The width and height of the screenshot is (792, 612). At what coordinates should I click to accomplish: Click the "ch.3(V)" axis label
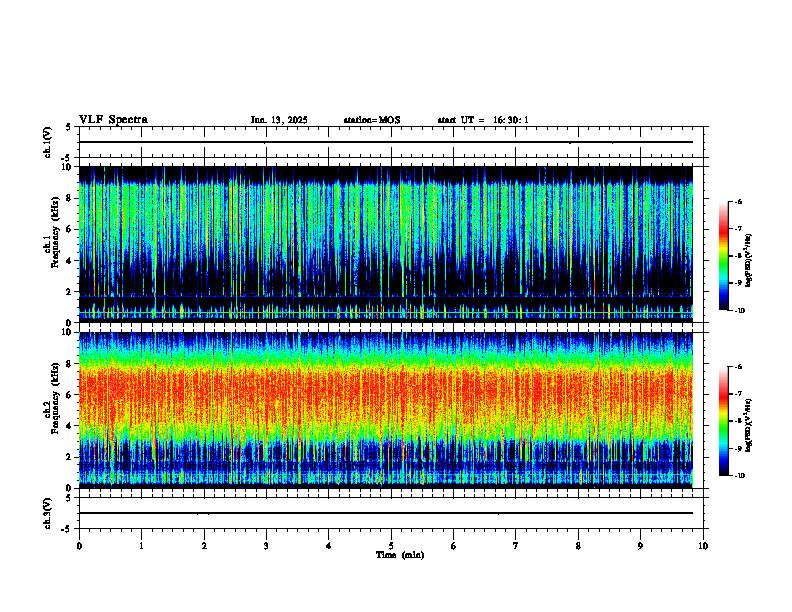point(48,513)
